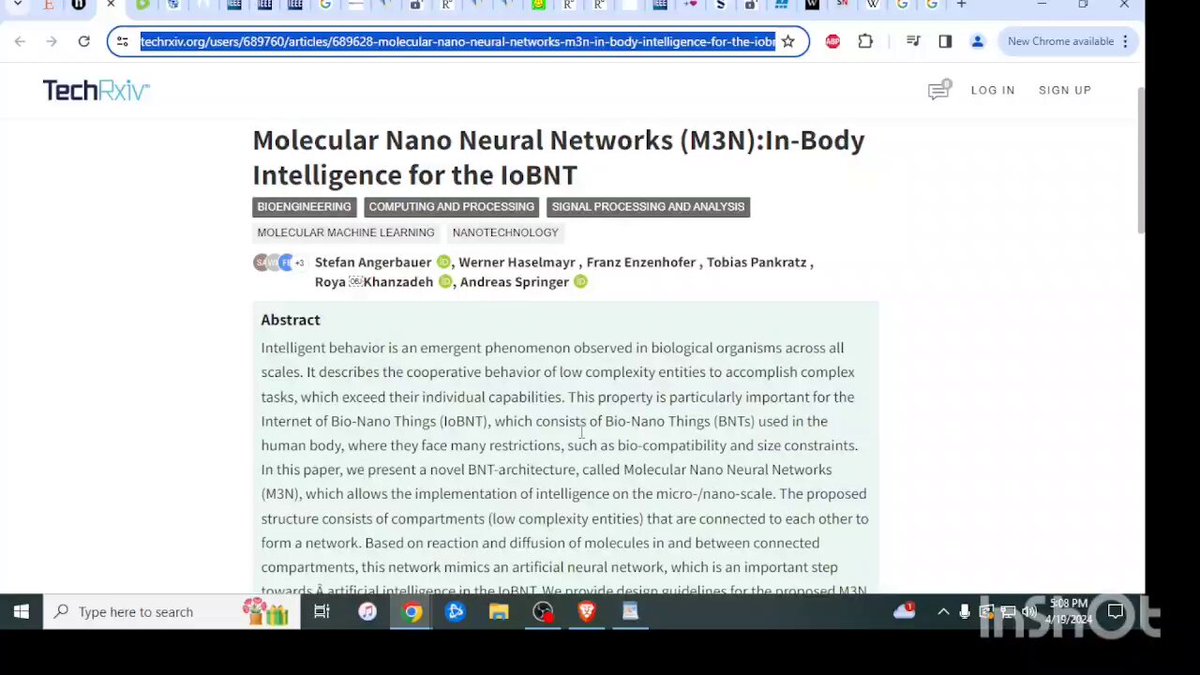1200x675 pixels.
Task: Toggle the Chrome side panel
Action: coord(945,42)
